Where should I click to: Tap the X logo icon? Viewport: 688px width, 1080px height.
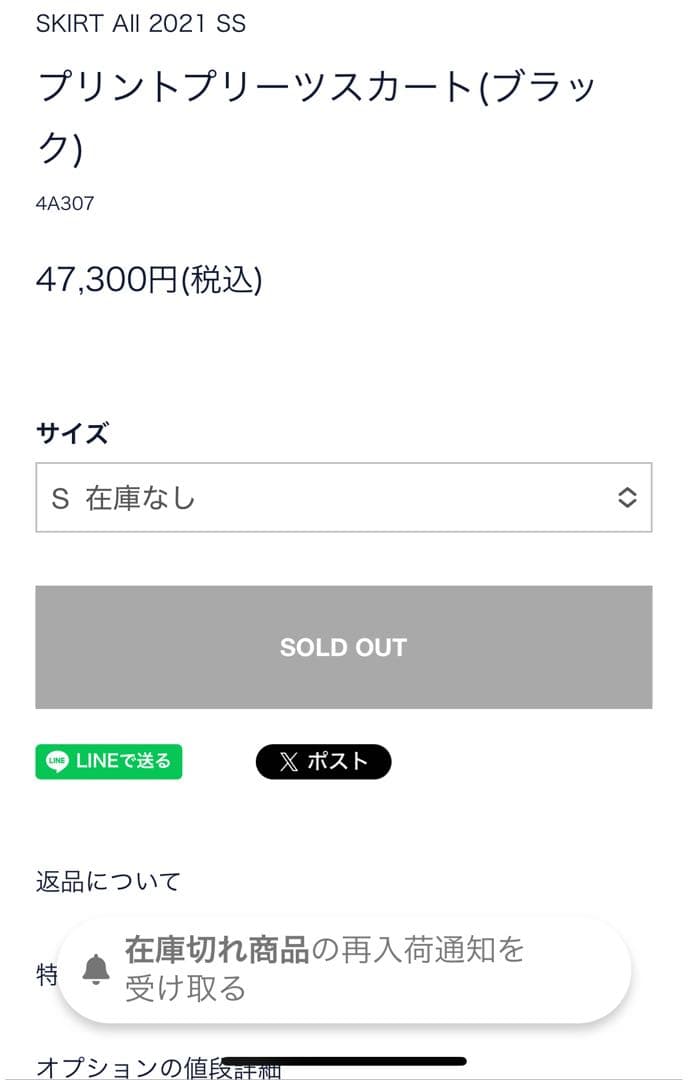(289, 762)
